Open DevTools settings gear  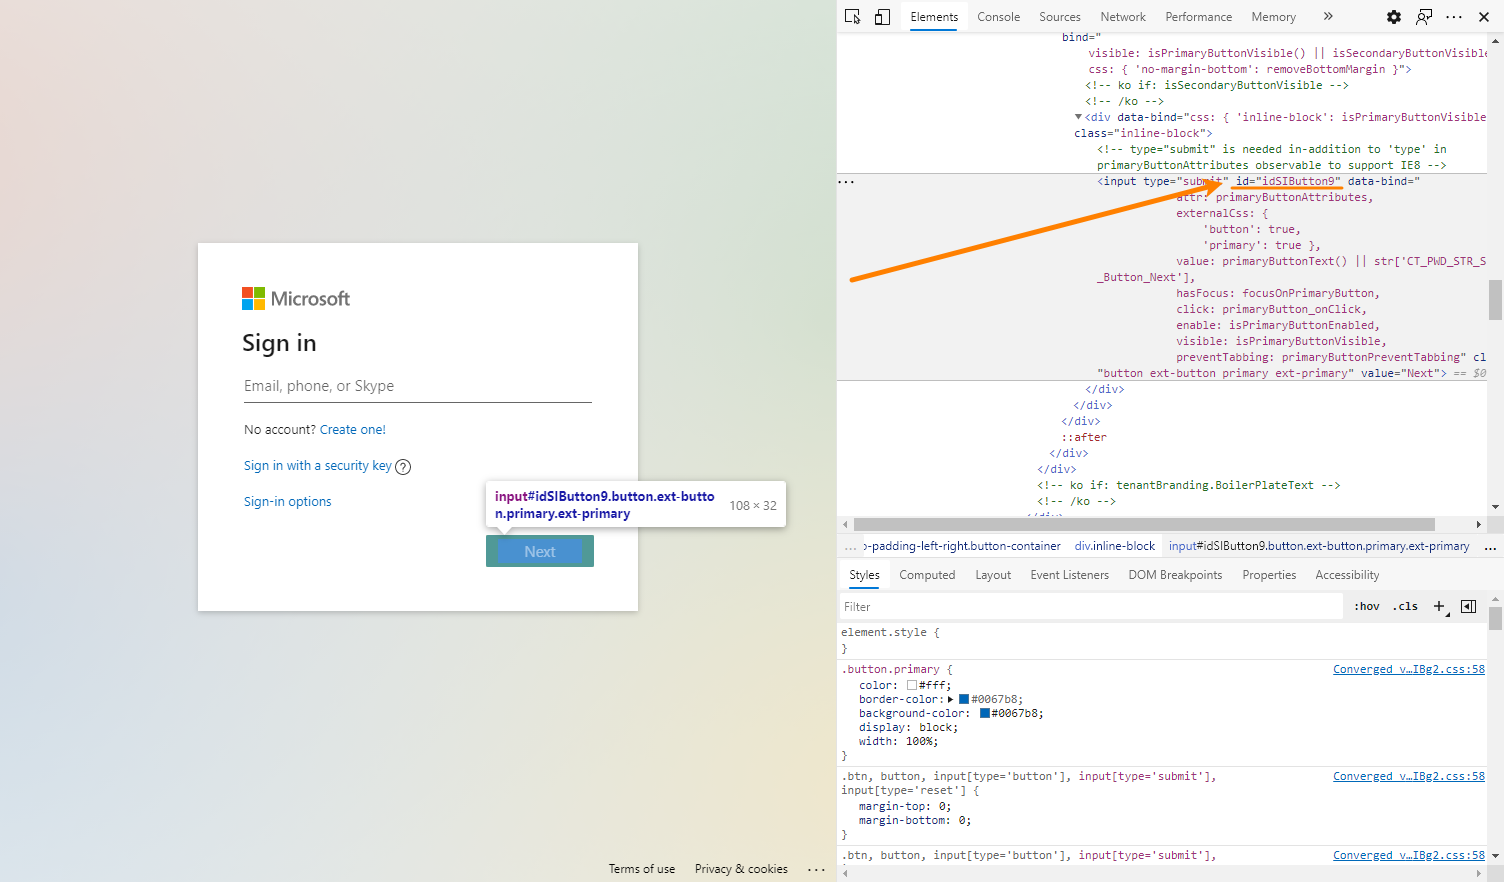[1393, 16]
